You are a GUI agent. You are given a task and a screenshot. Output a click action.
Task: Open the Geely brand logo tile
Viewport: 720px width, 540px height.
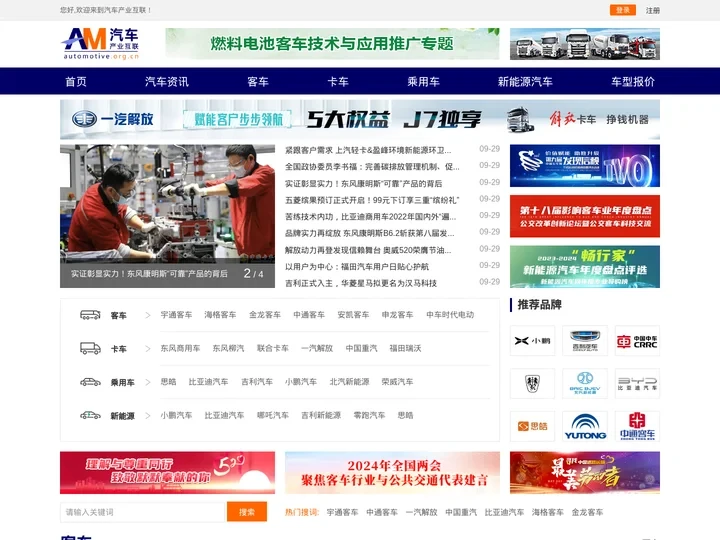pos(585,341)
